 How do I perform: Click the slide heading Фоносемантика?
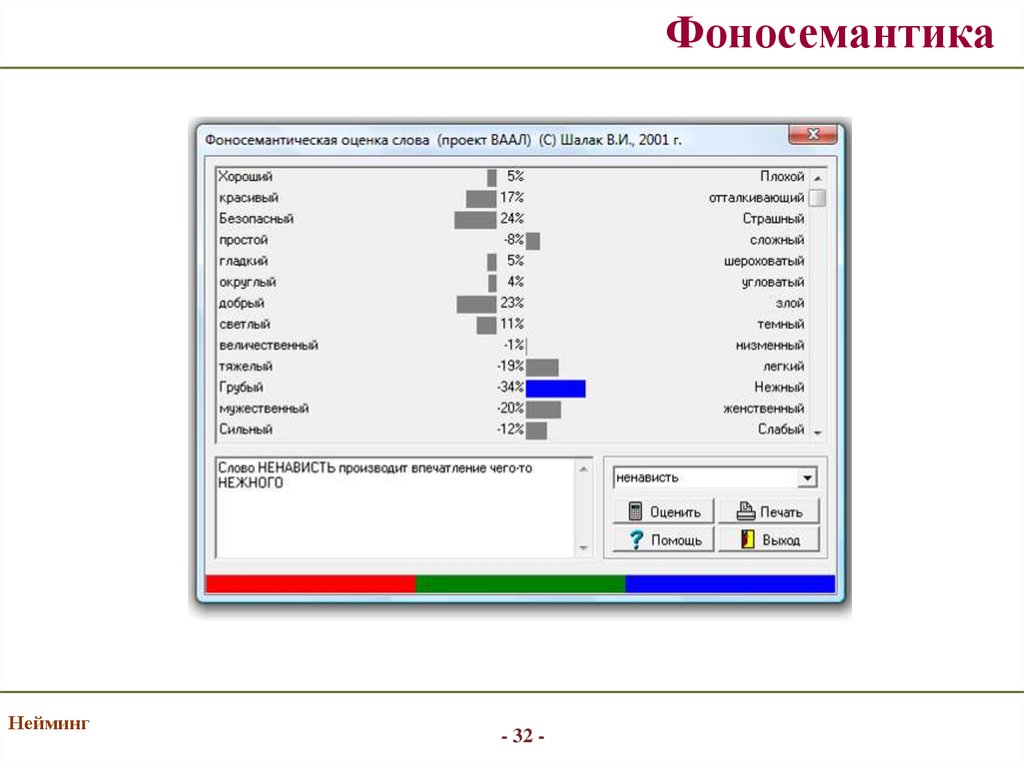[830, 34]
